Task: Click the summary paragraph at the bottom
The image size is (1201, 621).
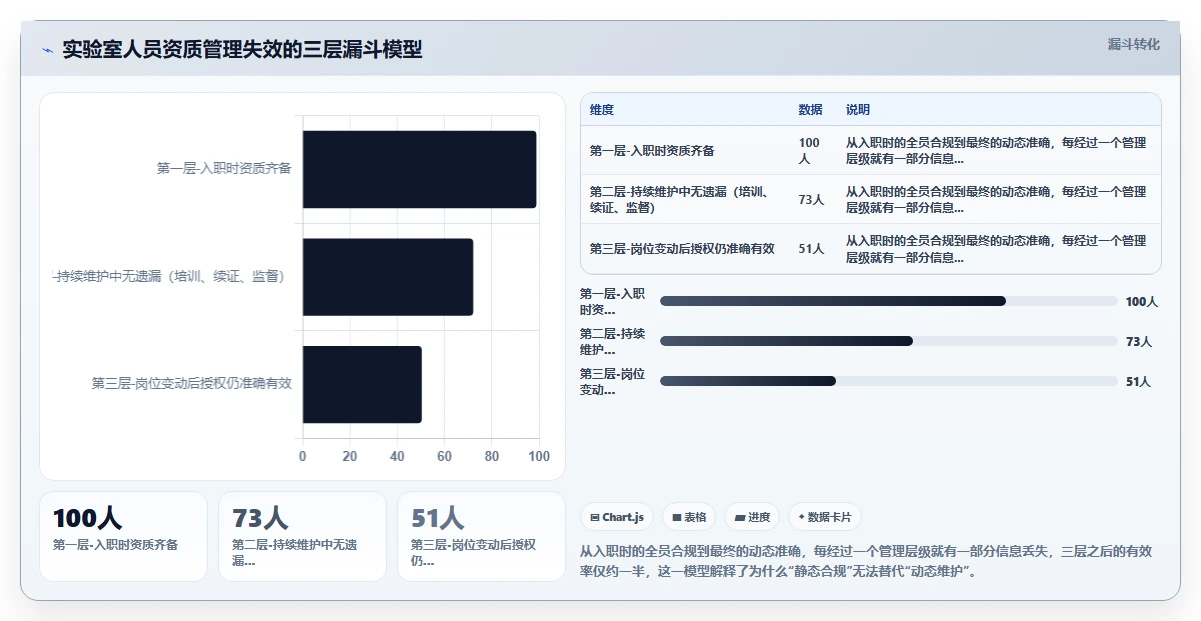Action: click(867, 561)
